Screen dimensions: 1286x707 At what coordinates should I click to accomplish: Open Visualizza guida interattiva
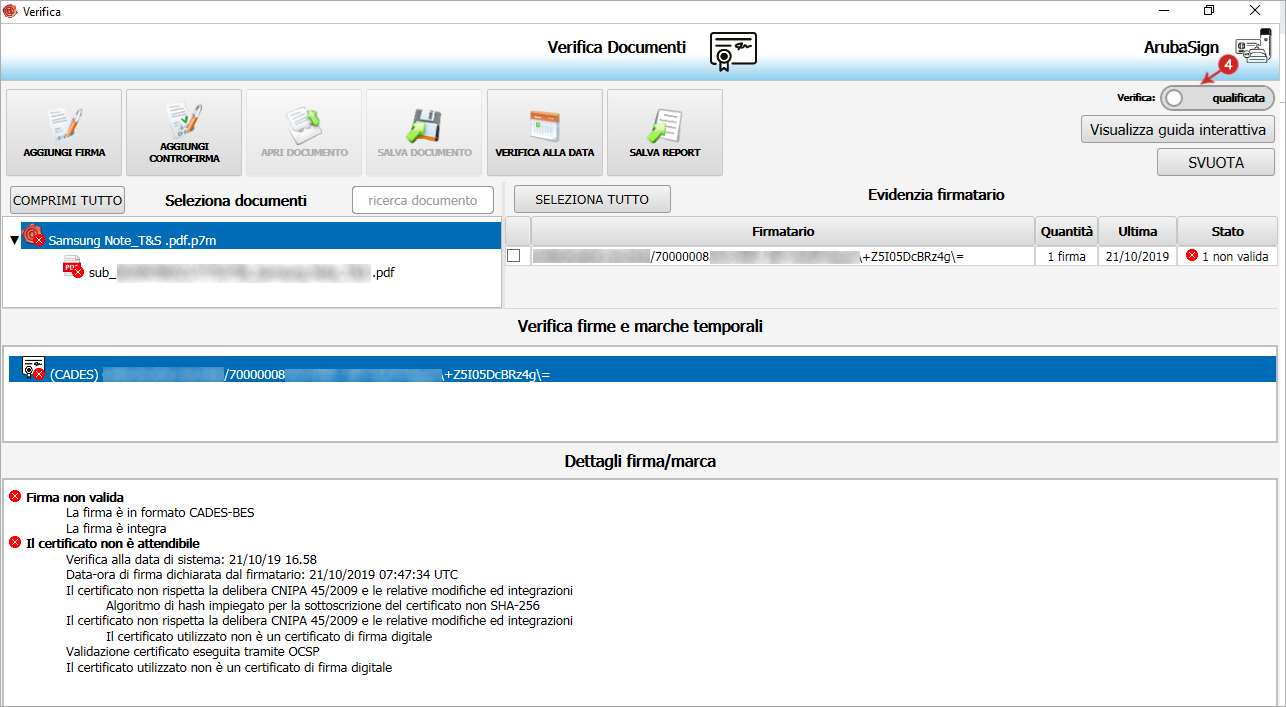click(x=1178, y=129)
